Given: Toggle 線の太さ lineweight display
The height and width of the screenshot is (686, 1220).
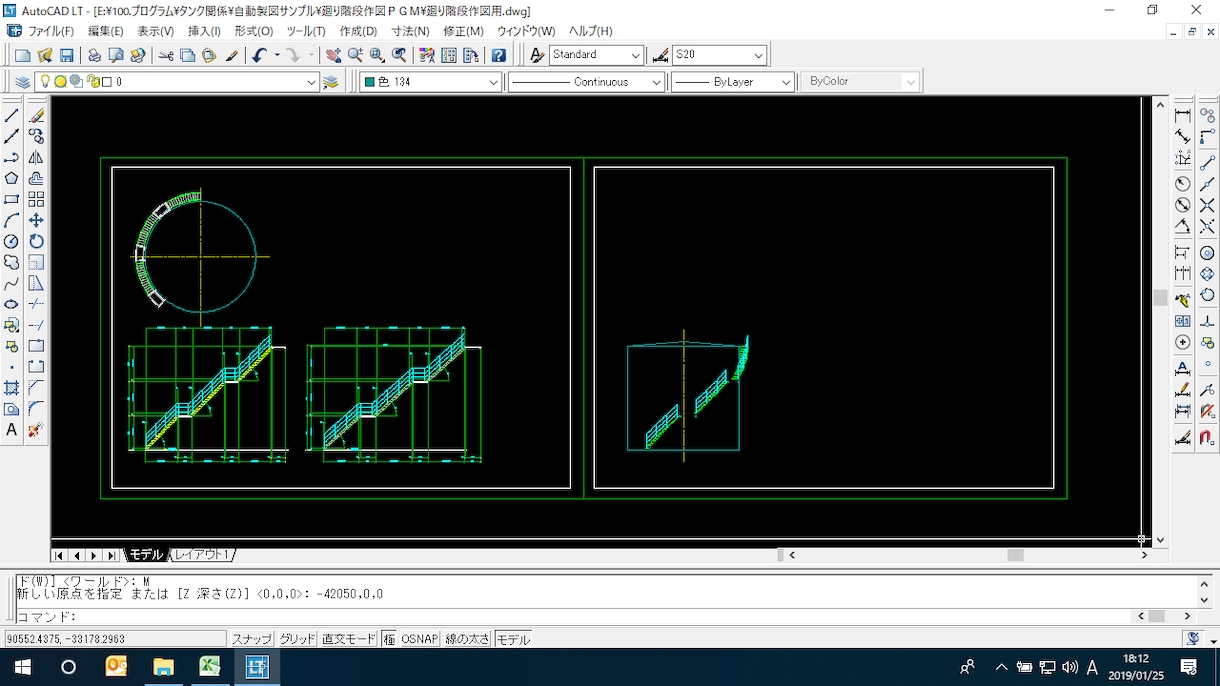Looking at the screenshot, I should click(467, 639).
